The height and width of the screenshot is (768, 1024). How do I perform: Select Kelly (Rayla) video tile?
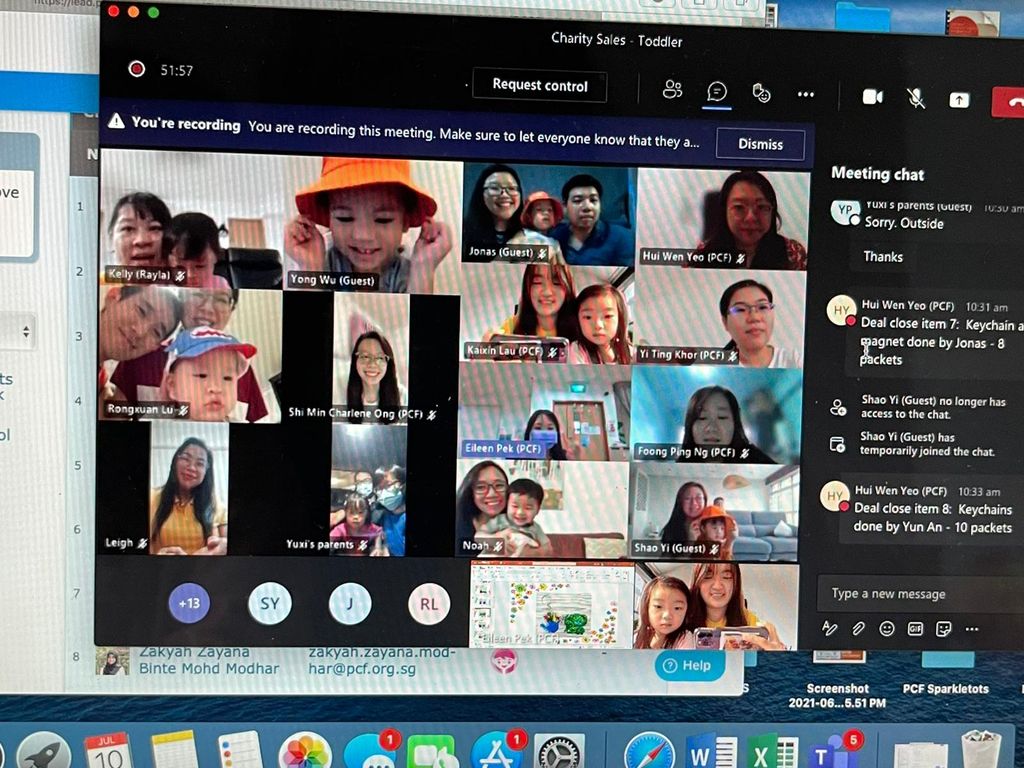pos(191,218)
